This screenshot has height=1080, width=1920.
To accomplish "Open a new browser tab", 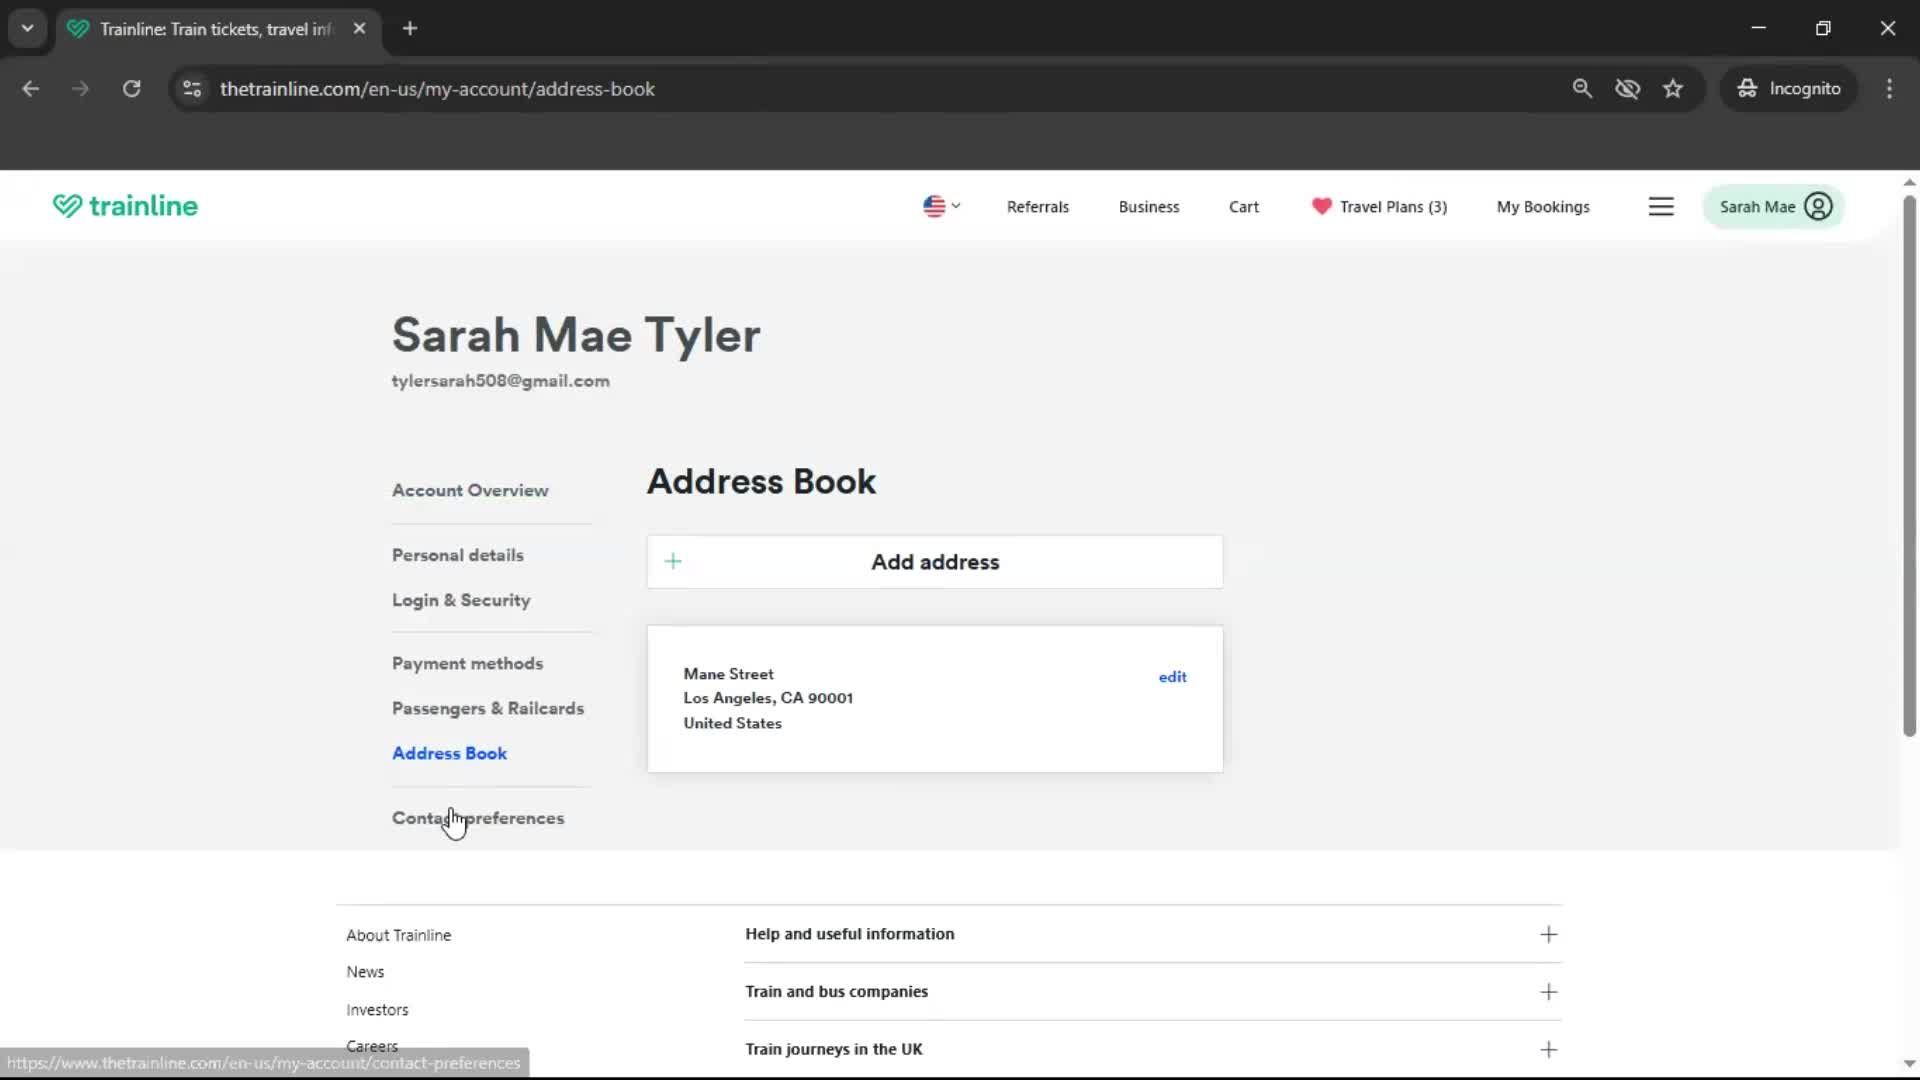I will pos(410,29).
